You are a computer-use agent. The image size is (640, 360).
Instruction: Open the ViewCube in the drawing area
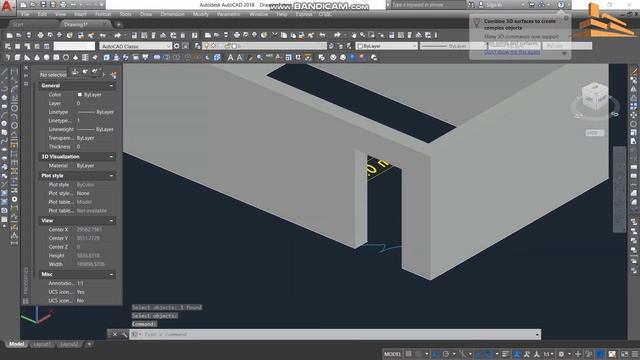[595, 97]
